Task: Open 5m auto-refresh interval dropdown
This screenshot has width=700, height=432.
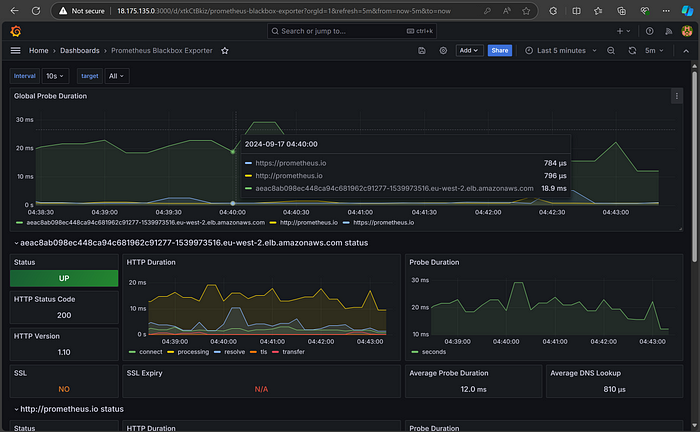Action: click(654, 50)
